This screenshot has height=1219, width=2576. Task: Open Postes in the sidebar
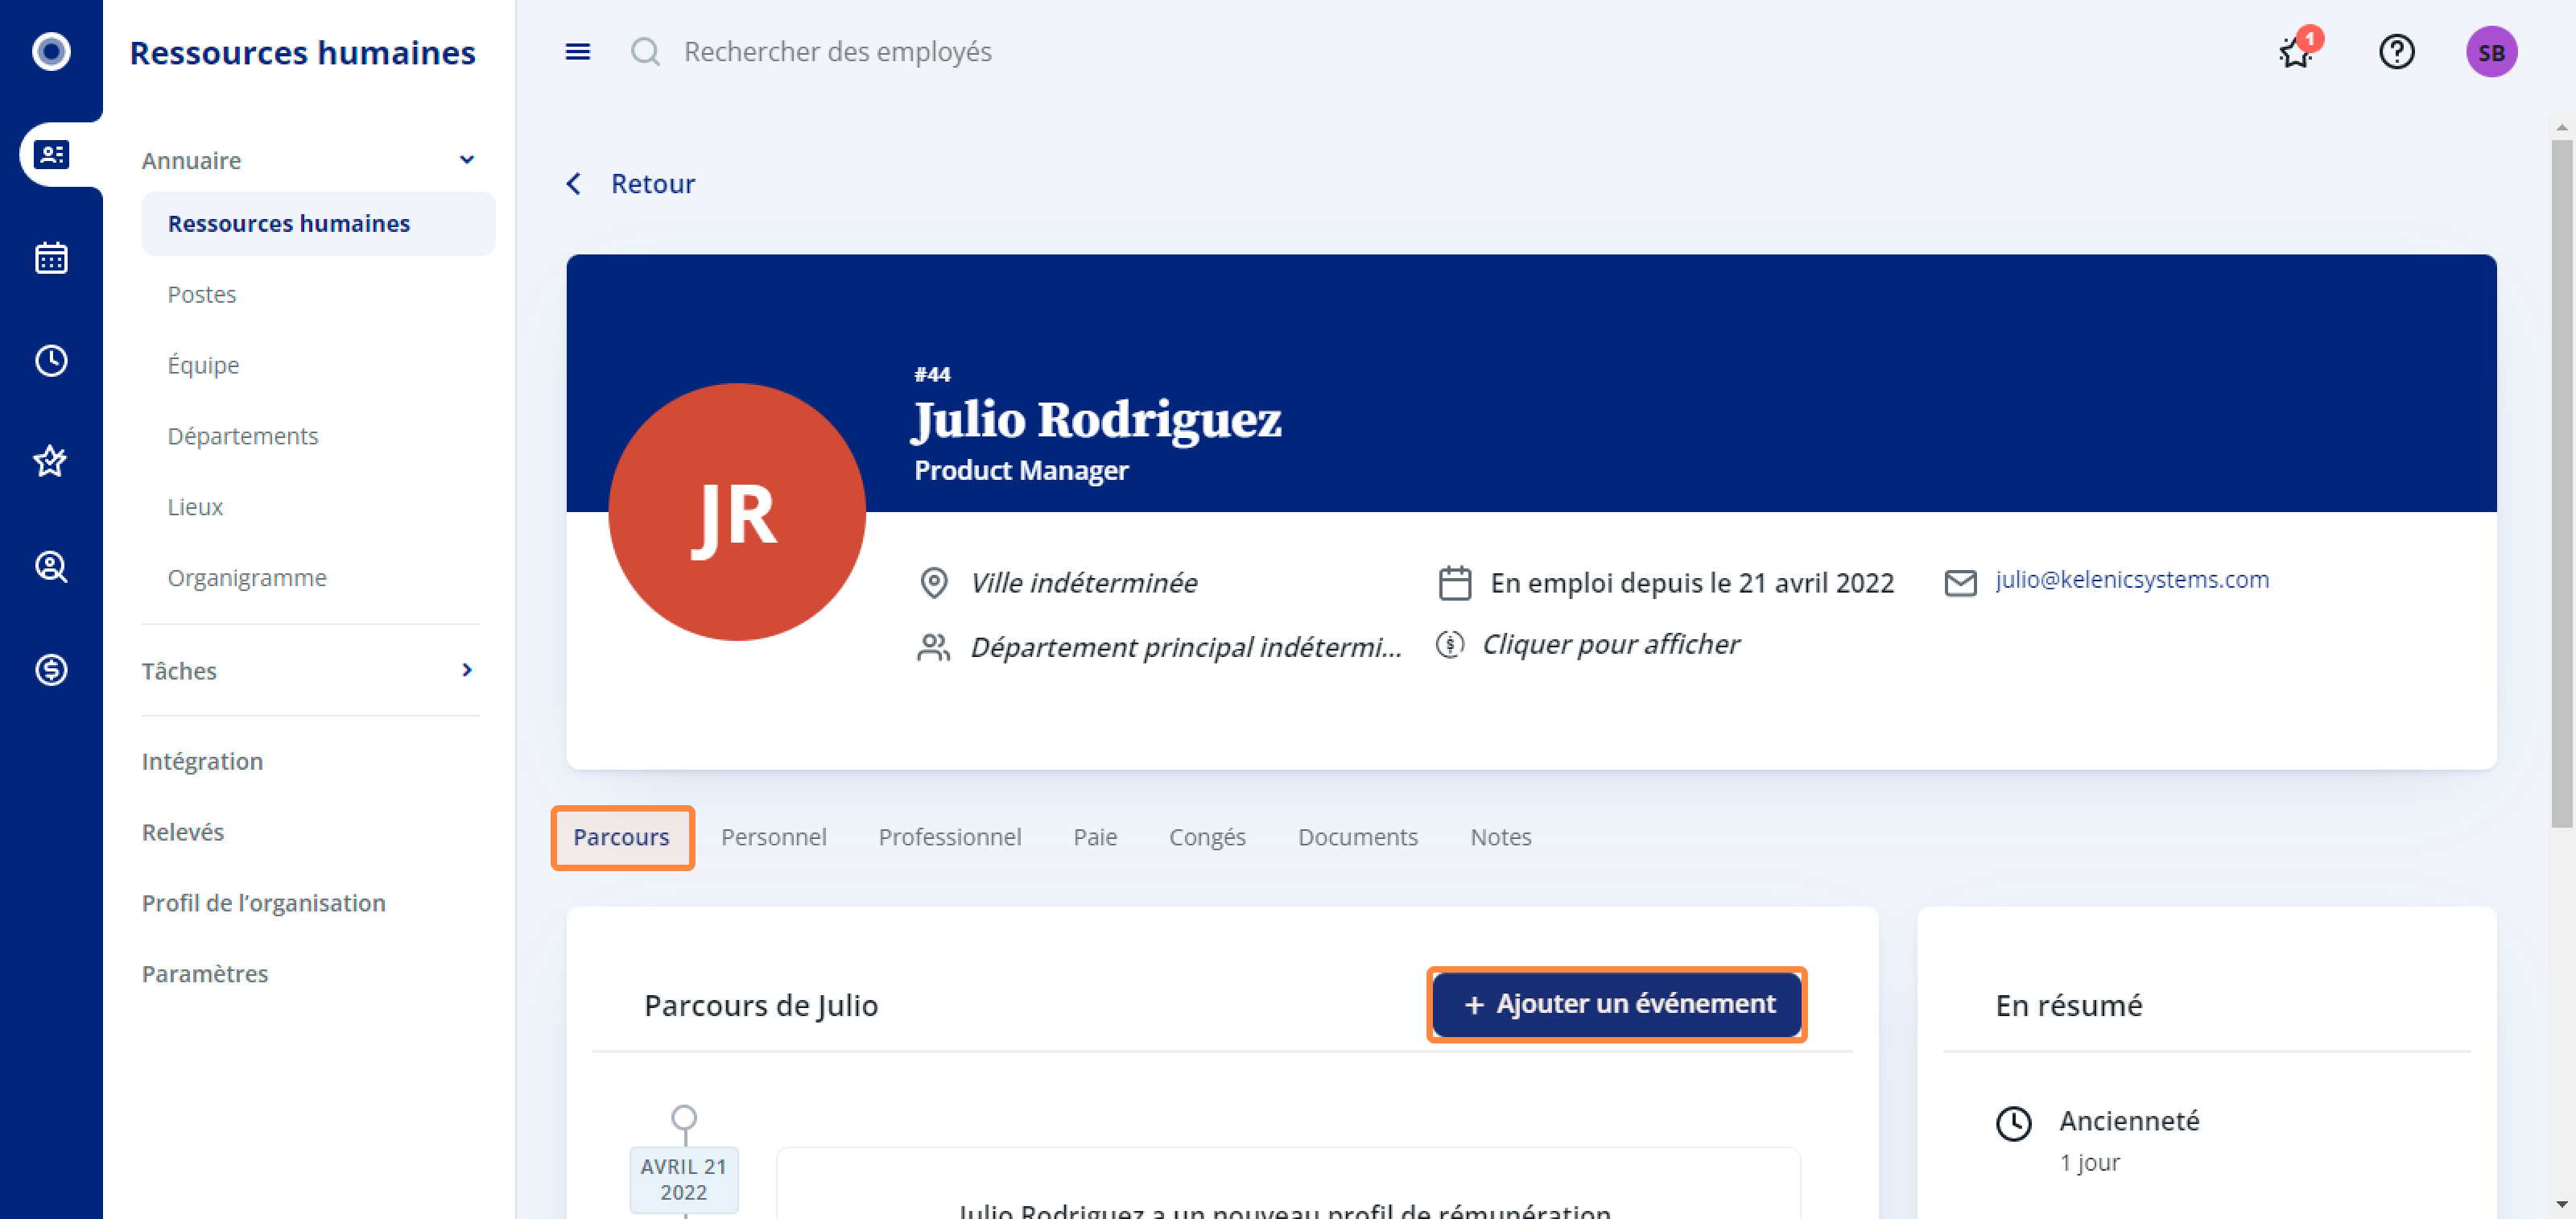point(202,295)
